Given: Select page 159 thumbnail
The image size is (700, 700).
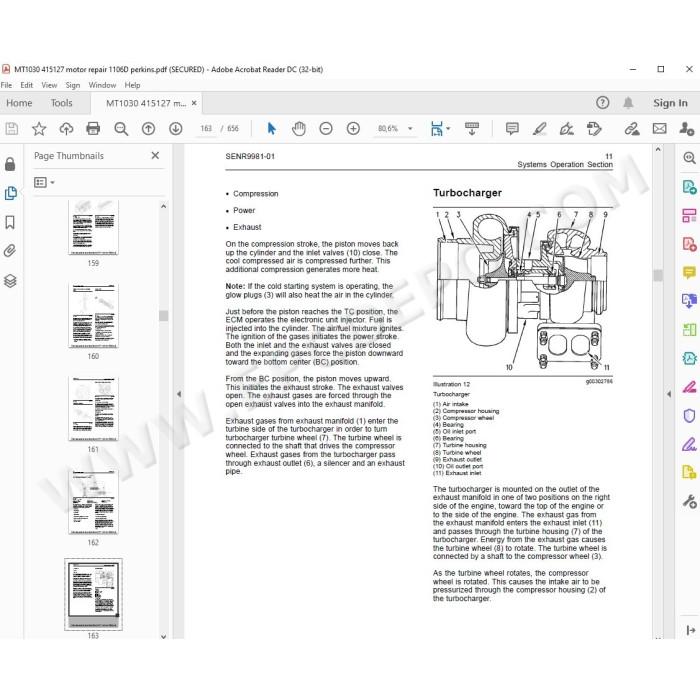Looking at the screenshot, I should click(93, 228).
